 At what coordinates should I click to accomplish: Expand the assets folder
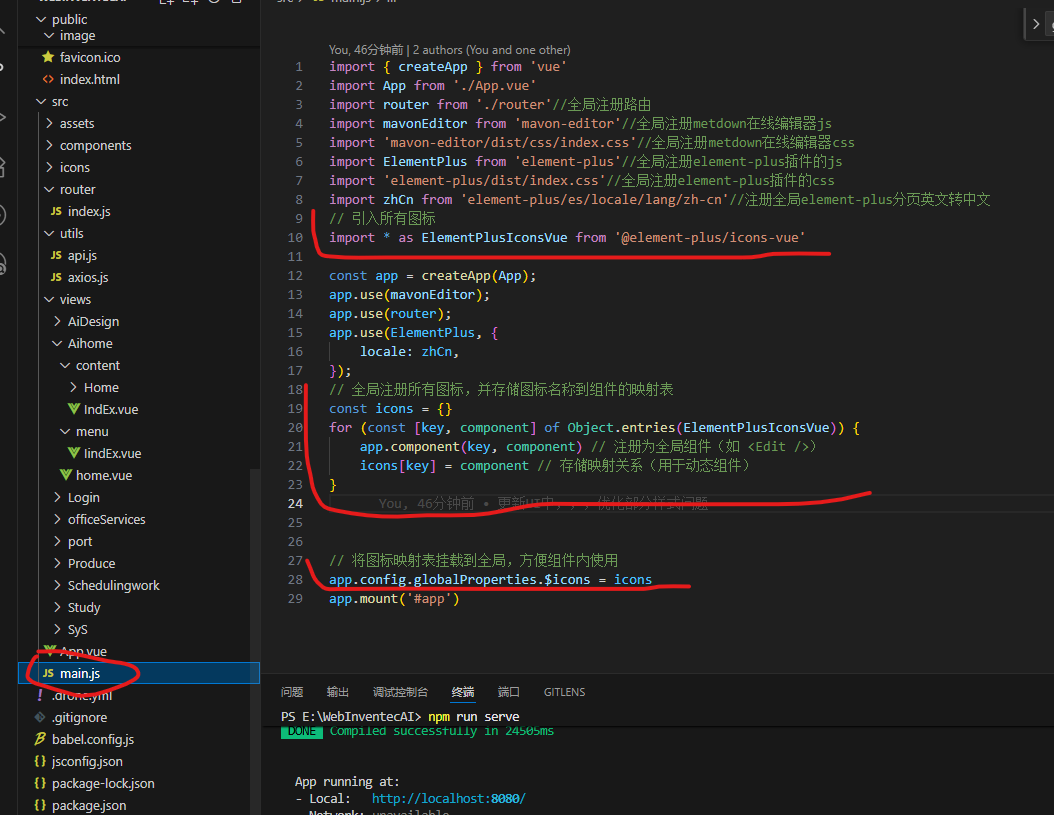49,124
